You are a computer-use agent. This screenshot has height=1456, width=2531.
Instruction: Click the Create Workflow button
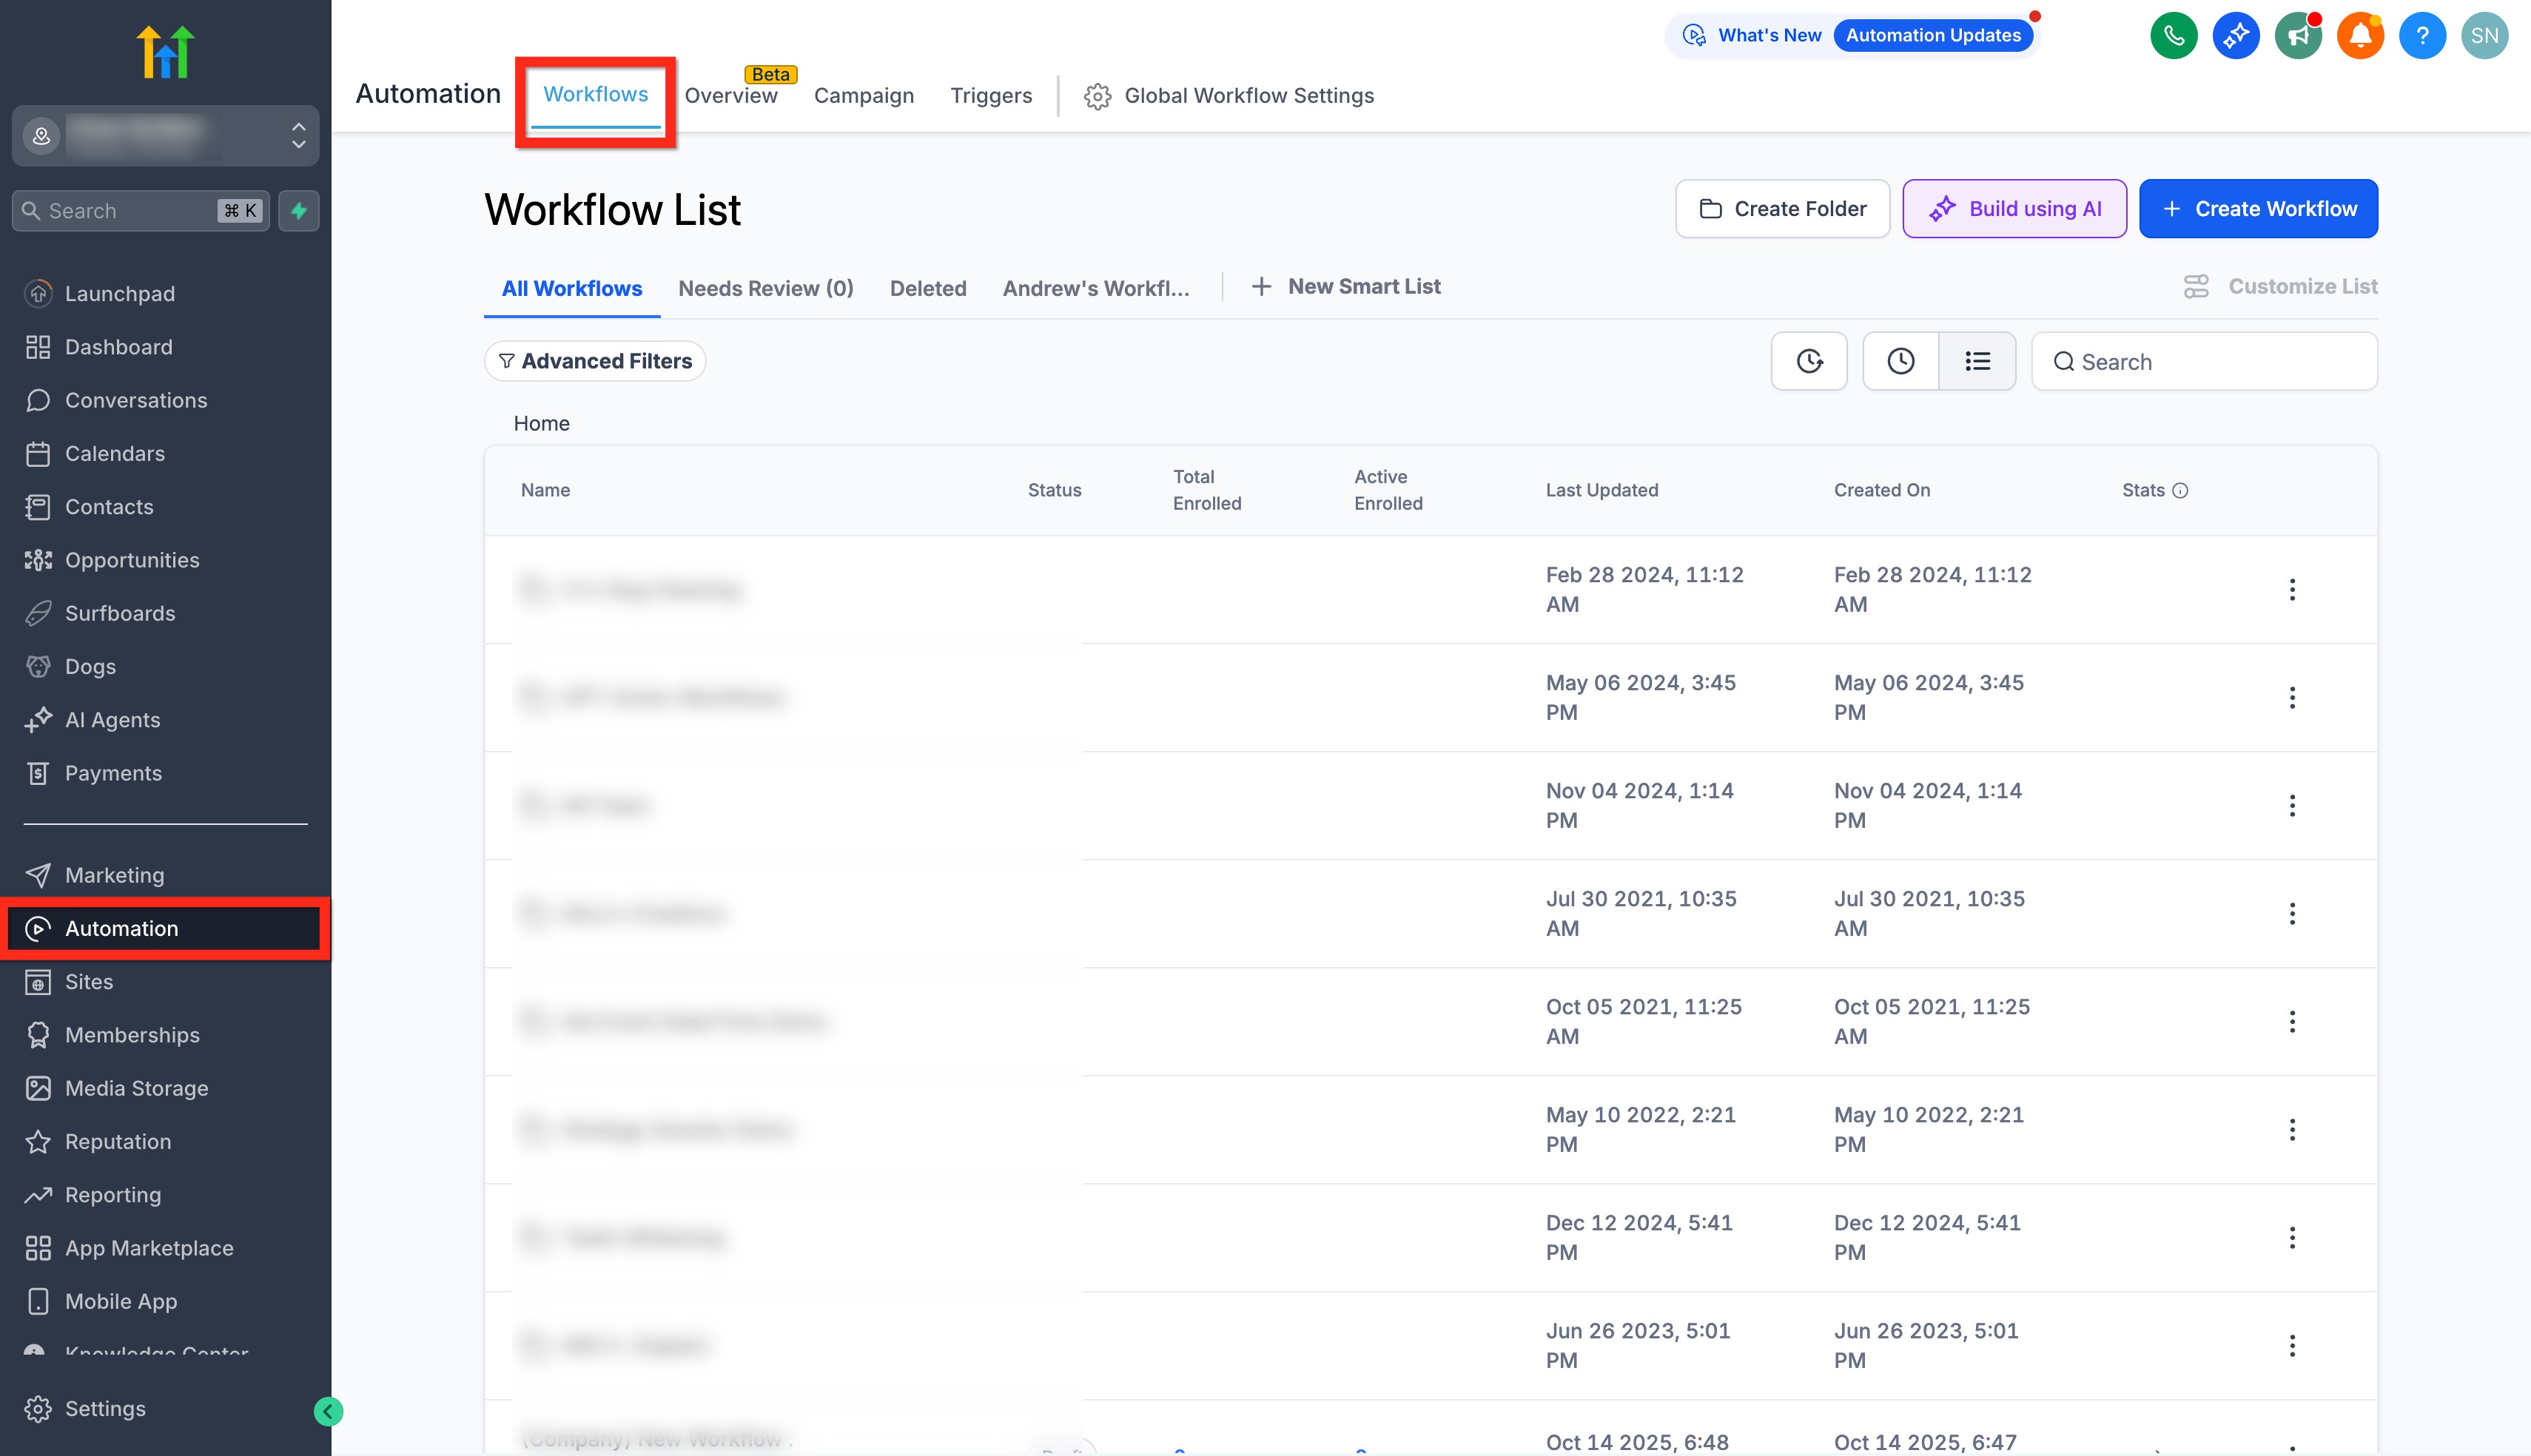[2257, 209]
